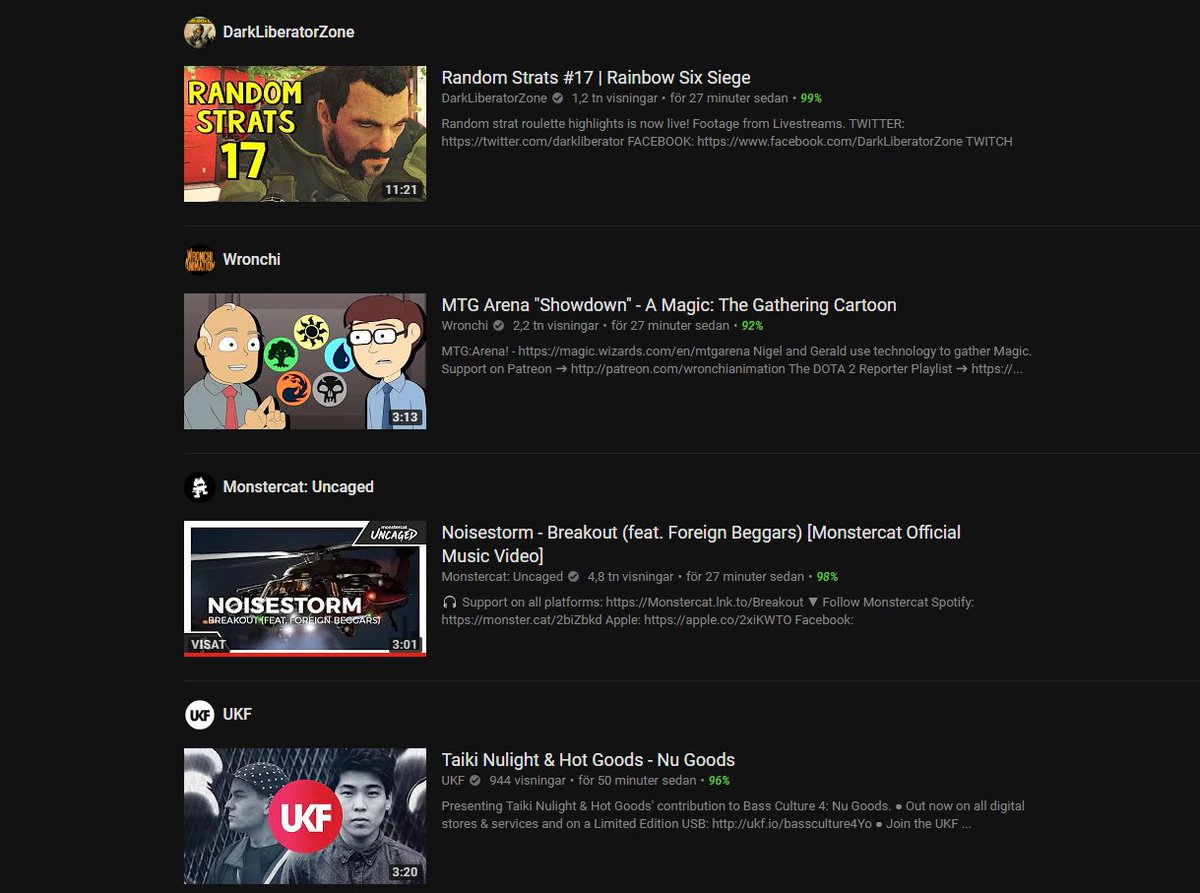
Task: Click the 3:20 duration badge
Action: pos(405,871)
